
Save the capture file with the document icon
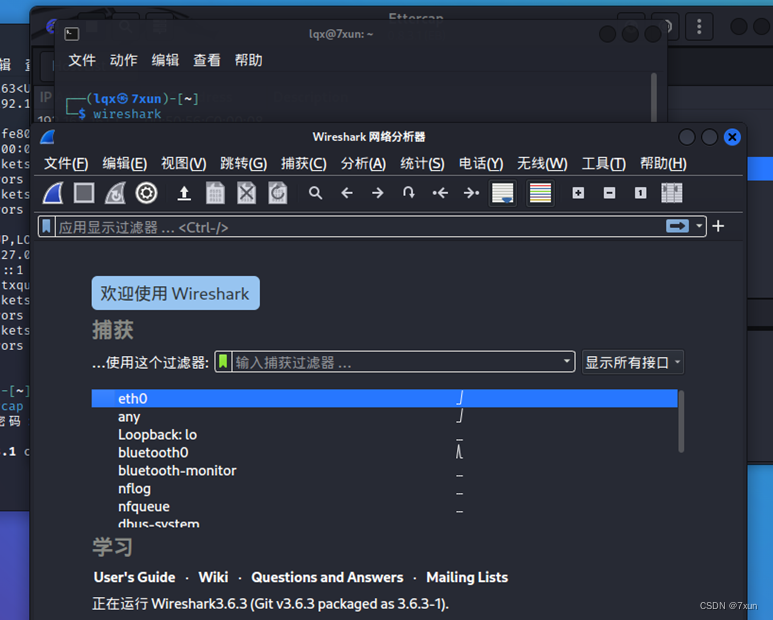[x=215, y=193]
